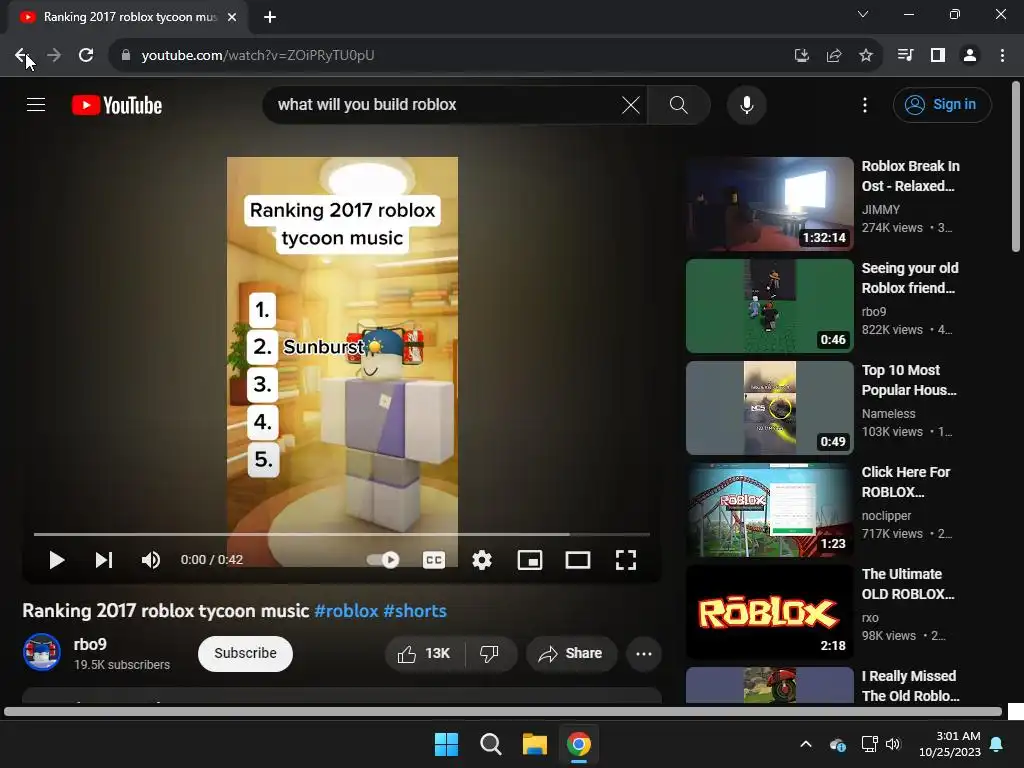This screenshot has width=1024, height=768.
Task: Clear the search box text
Action: [630, 104]
